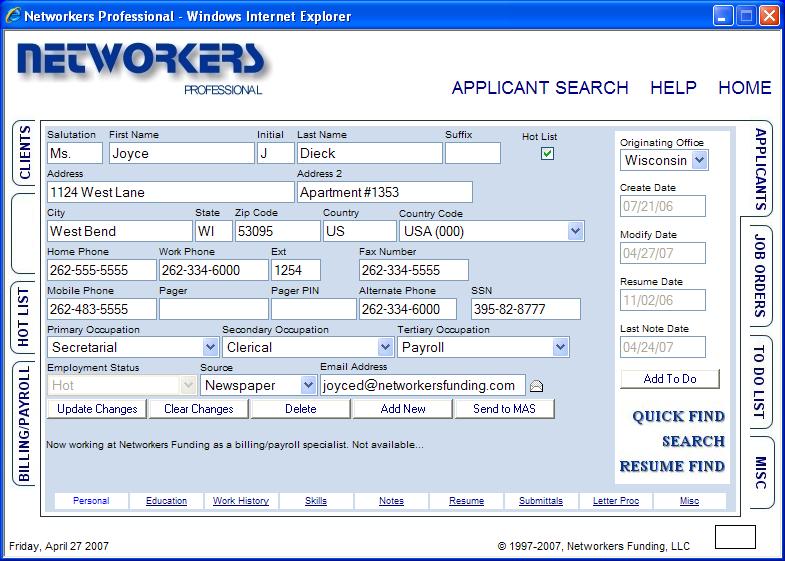Click the empty Pager field
Screen dimensions: 785x561
click(213, 309)
